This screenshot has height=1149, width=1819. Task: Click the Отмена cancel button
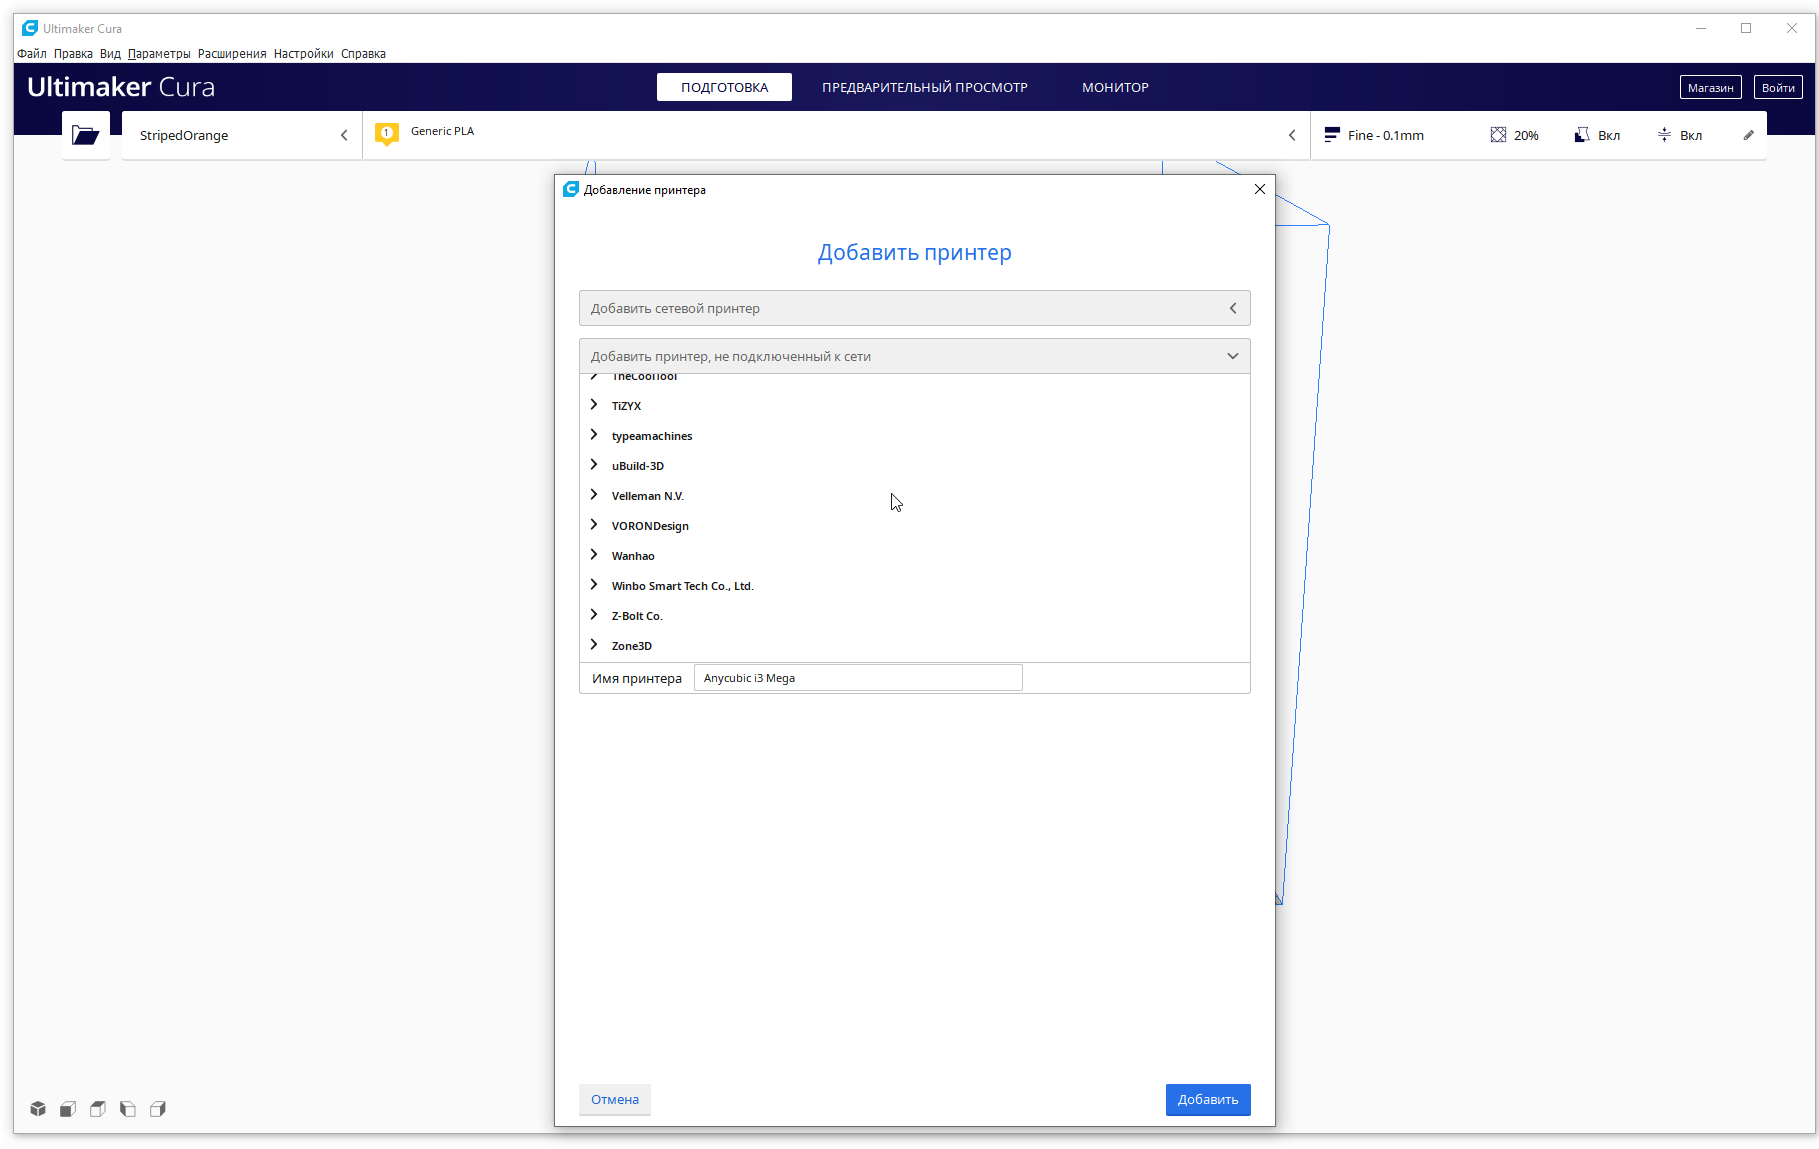615,1099
